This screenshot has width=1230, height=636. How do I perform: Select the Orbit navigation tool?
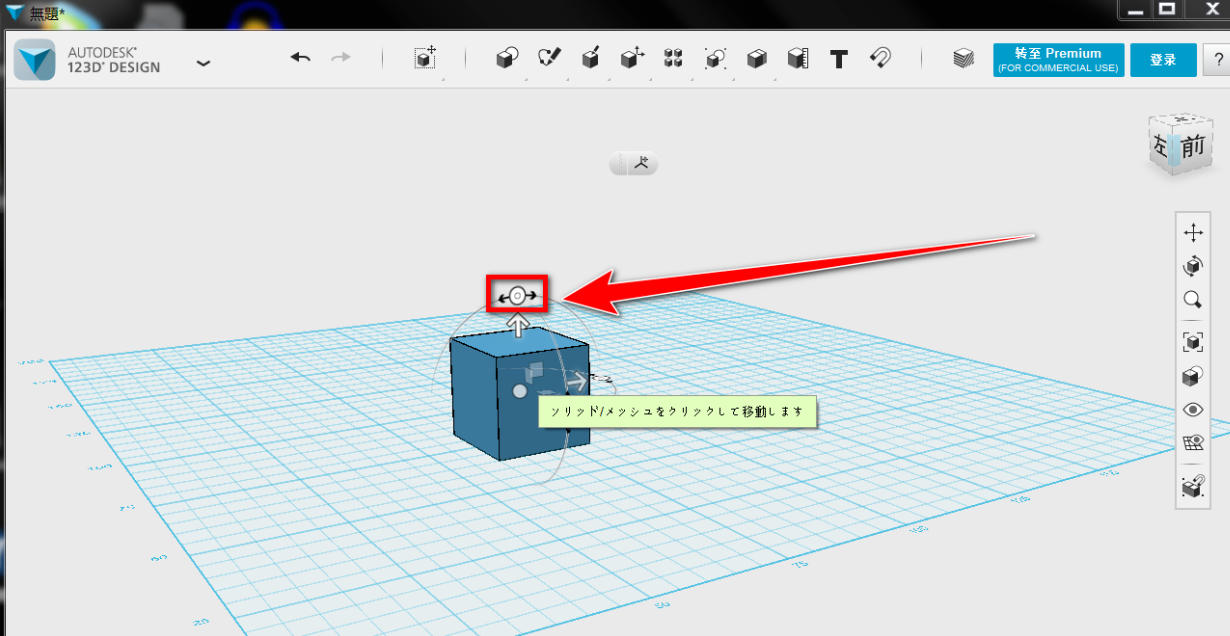point(1192,266)
